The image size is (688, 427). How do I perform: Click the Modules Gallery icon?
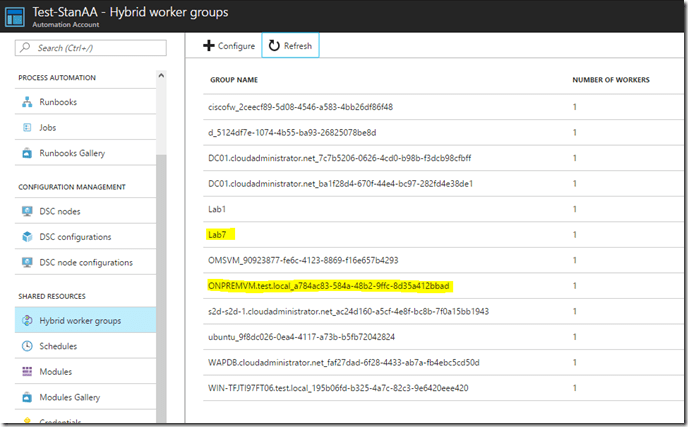tap(27, 397)
